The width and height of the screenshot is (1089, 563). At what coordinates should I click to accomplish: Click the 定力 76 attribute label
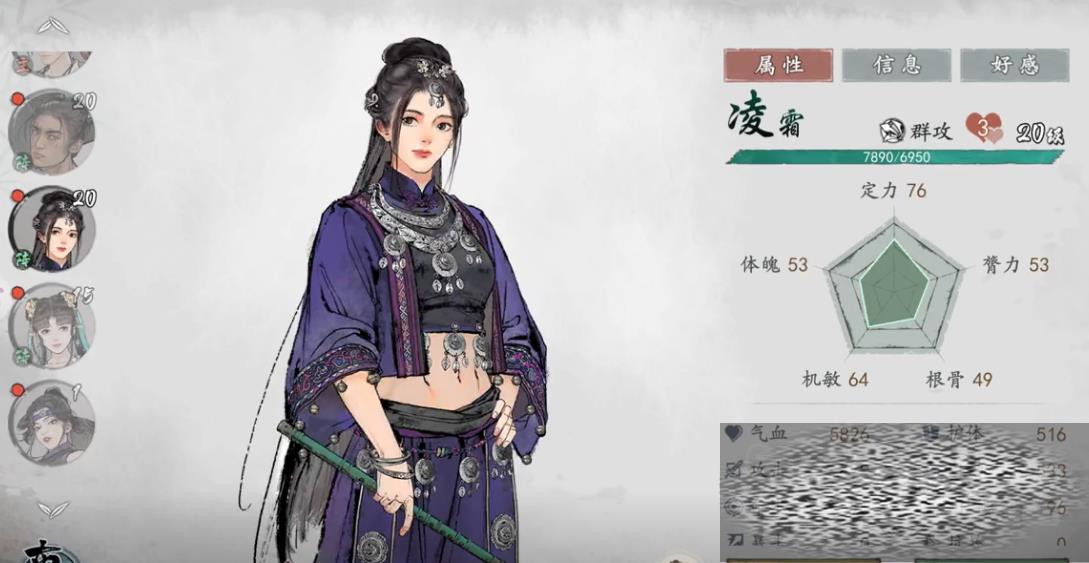893,190
